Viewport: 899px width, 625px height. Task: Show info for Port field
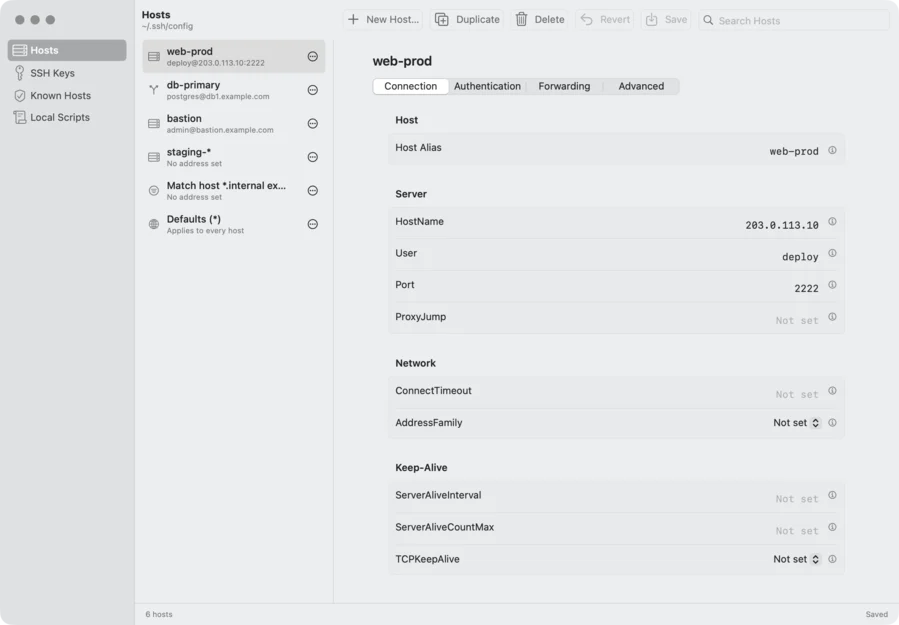pyautogui.click(x=832, y=284)
